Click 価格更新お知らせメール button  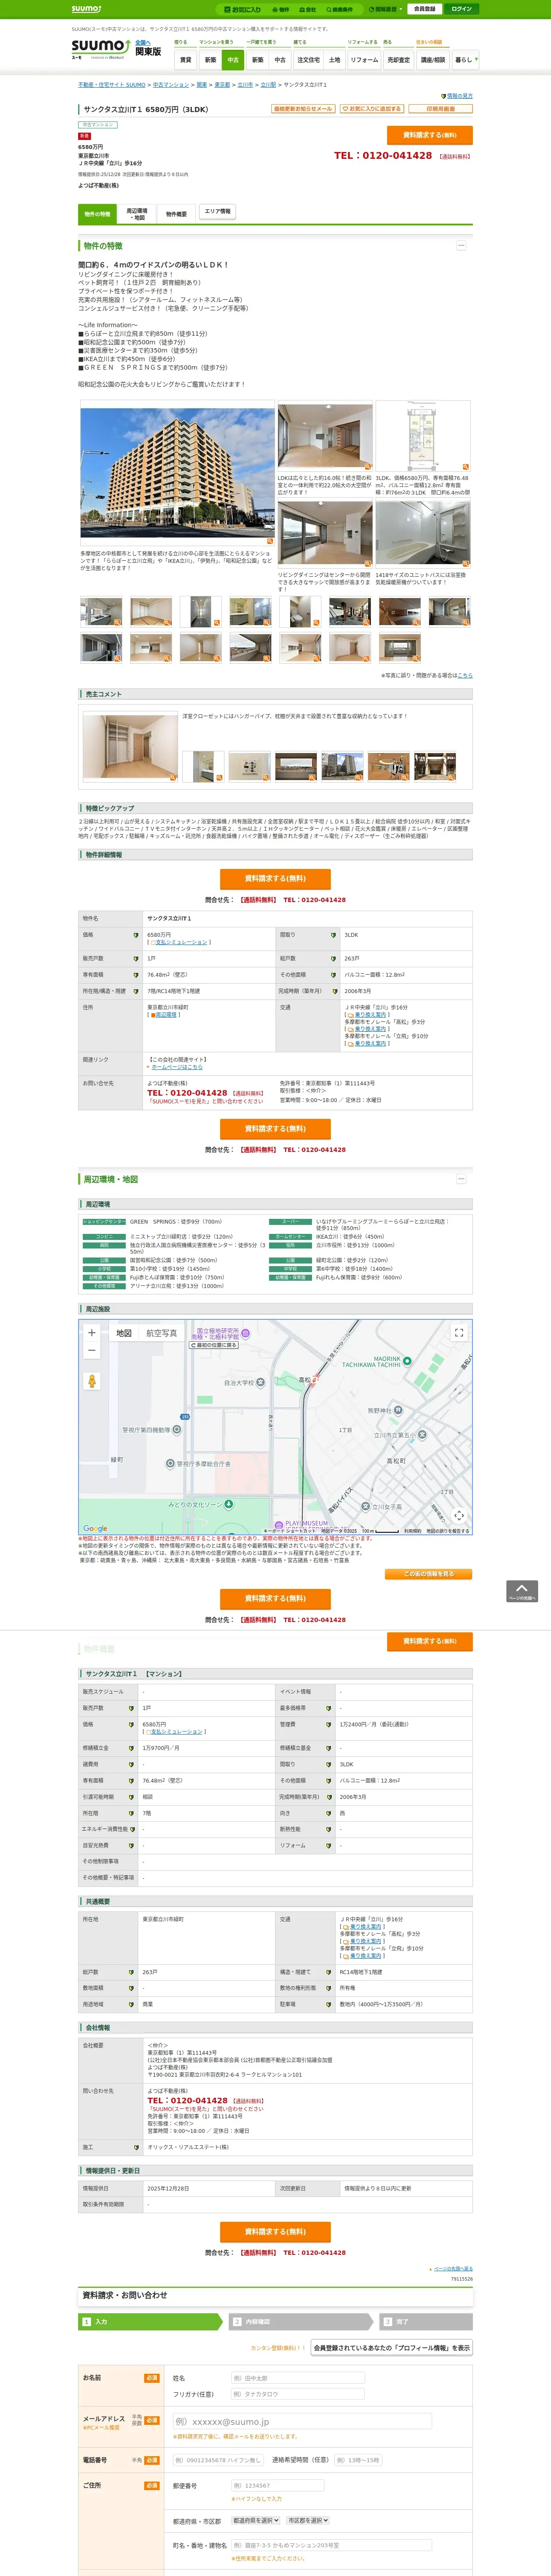303,109
